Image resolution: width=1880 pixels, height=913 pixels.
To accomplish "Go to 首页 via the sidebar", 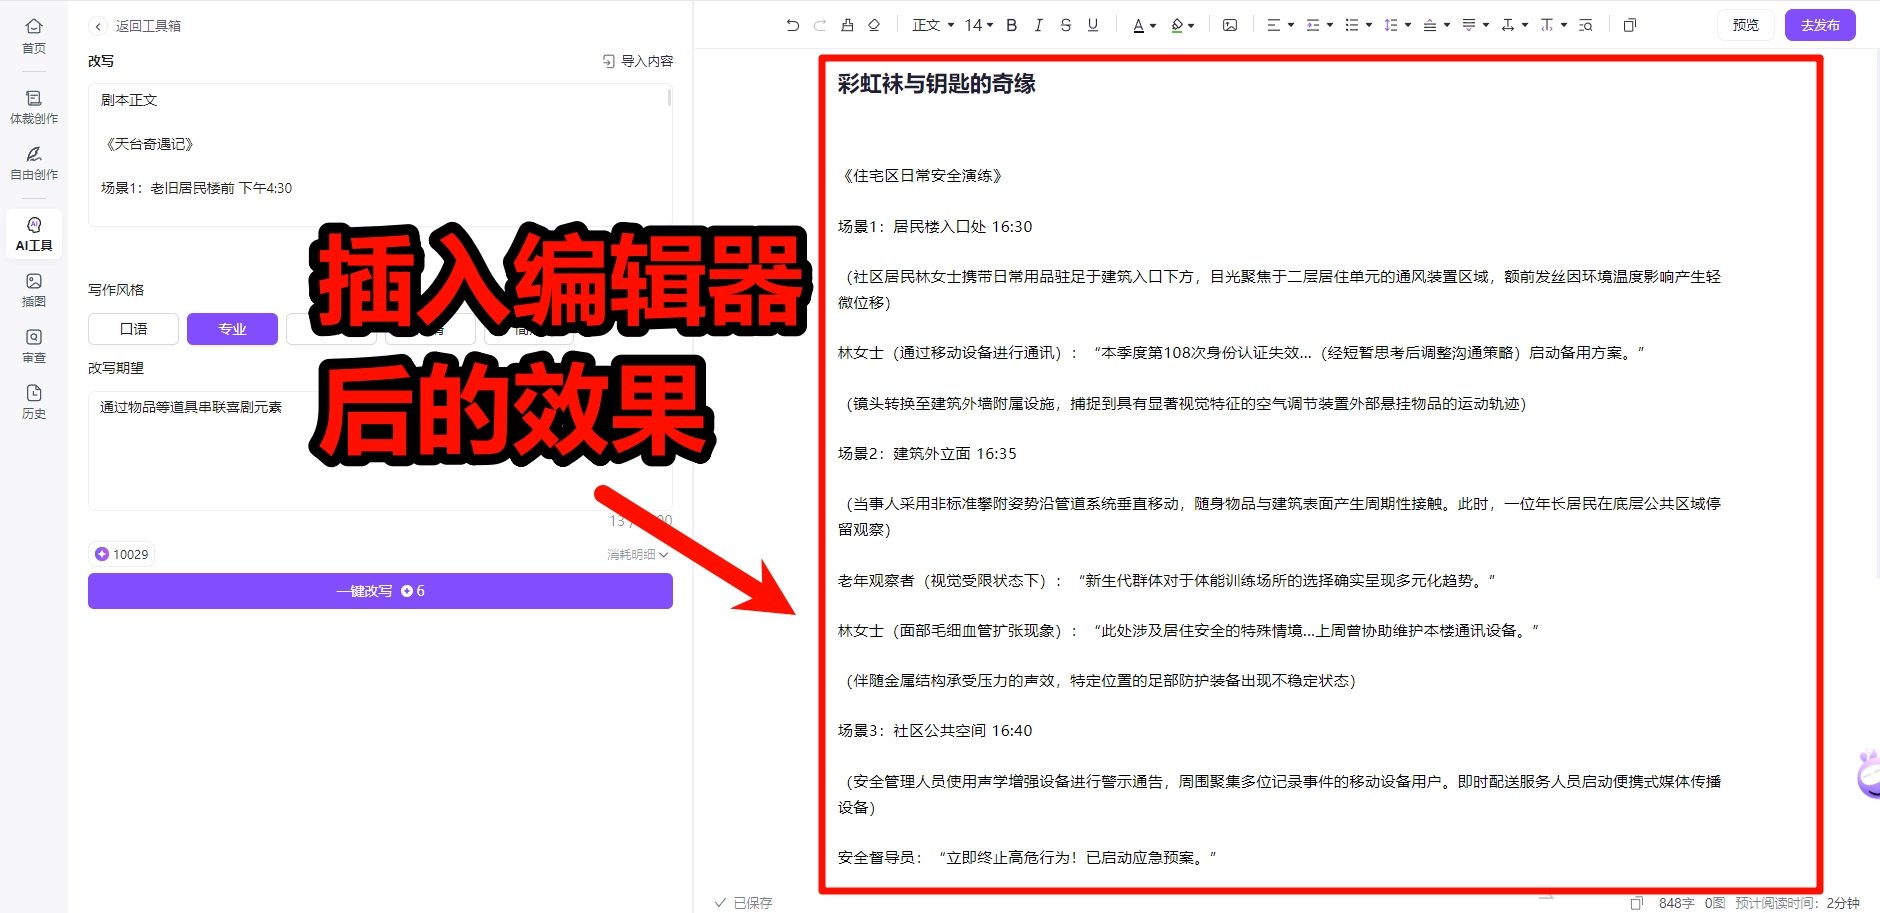I will pyautogui.click(x=33, y=34).
